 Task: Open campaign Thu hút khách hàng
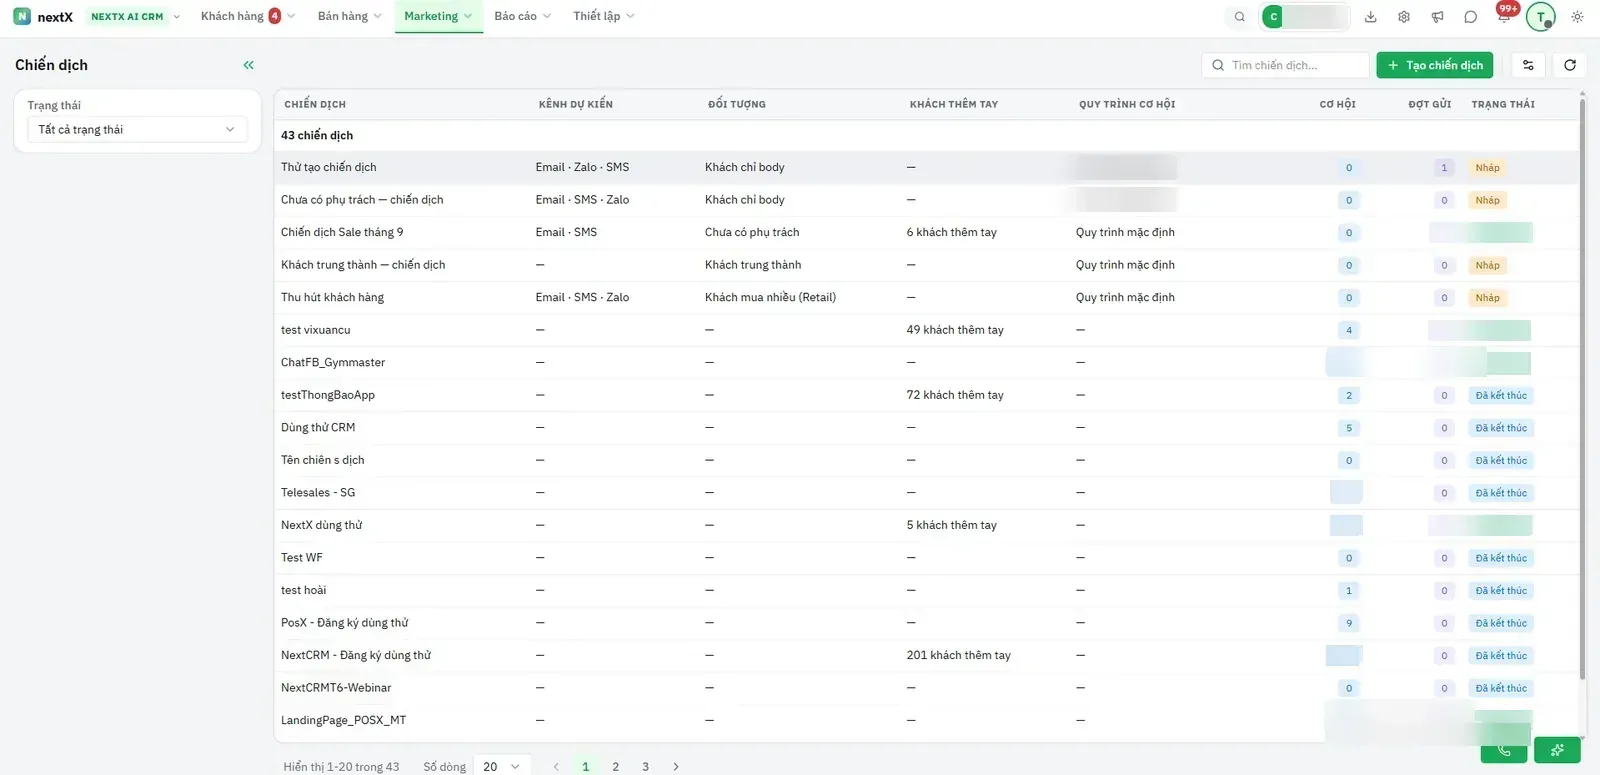click(332, 297)
